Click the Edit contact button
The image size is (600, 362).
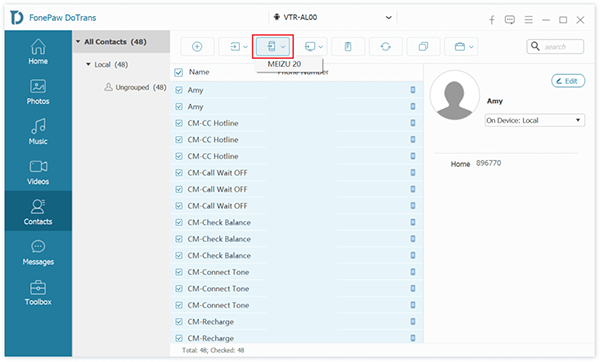(x=568, y=81)
